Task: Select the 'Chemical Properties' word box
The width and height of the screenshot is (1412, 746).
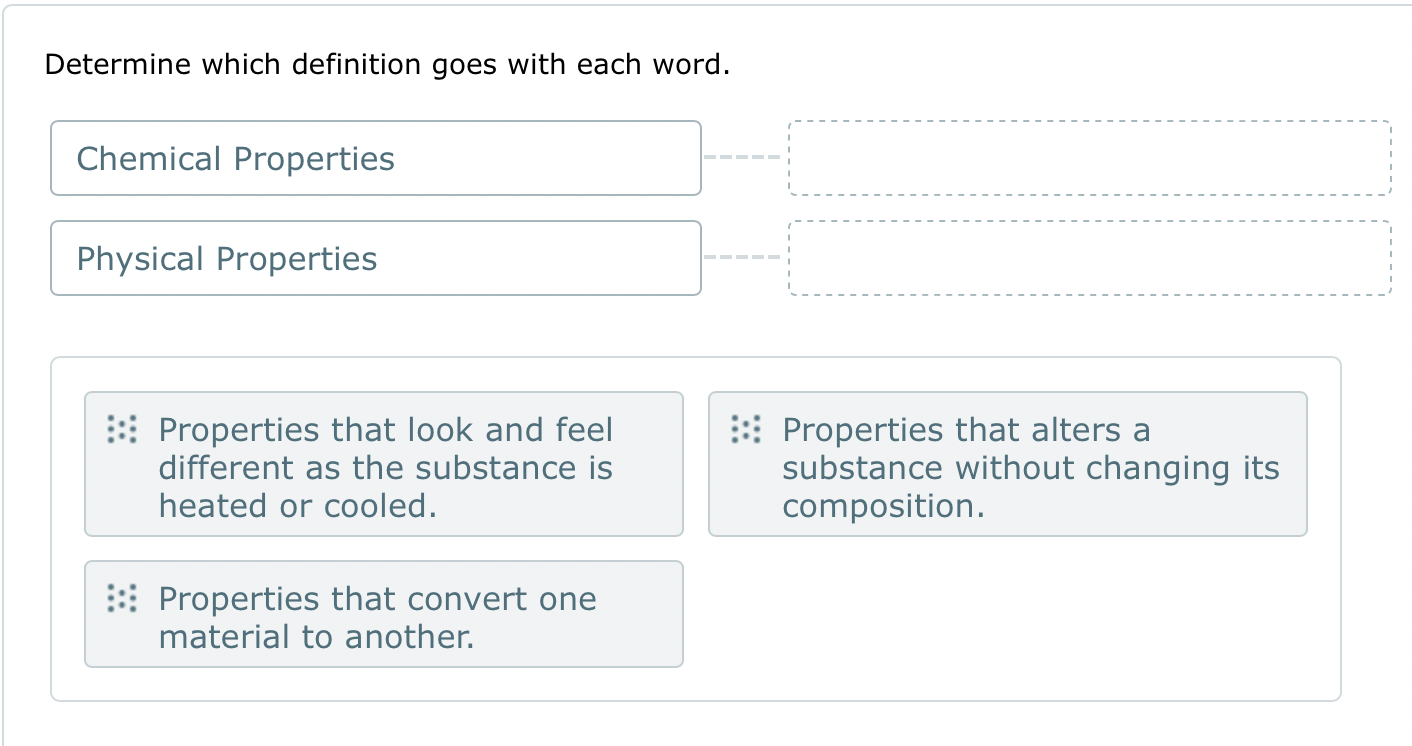Action: click(x=375, y=157)
